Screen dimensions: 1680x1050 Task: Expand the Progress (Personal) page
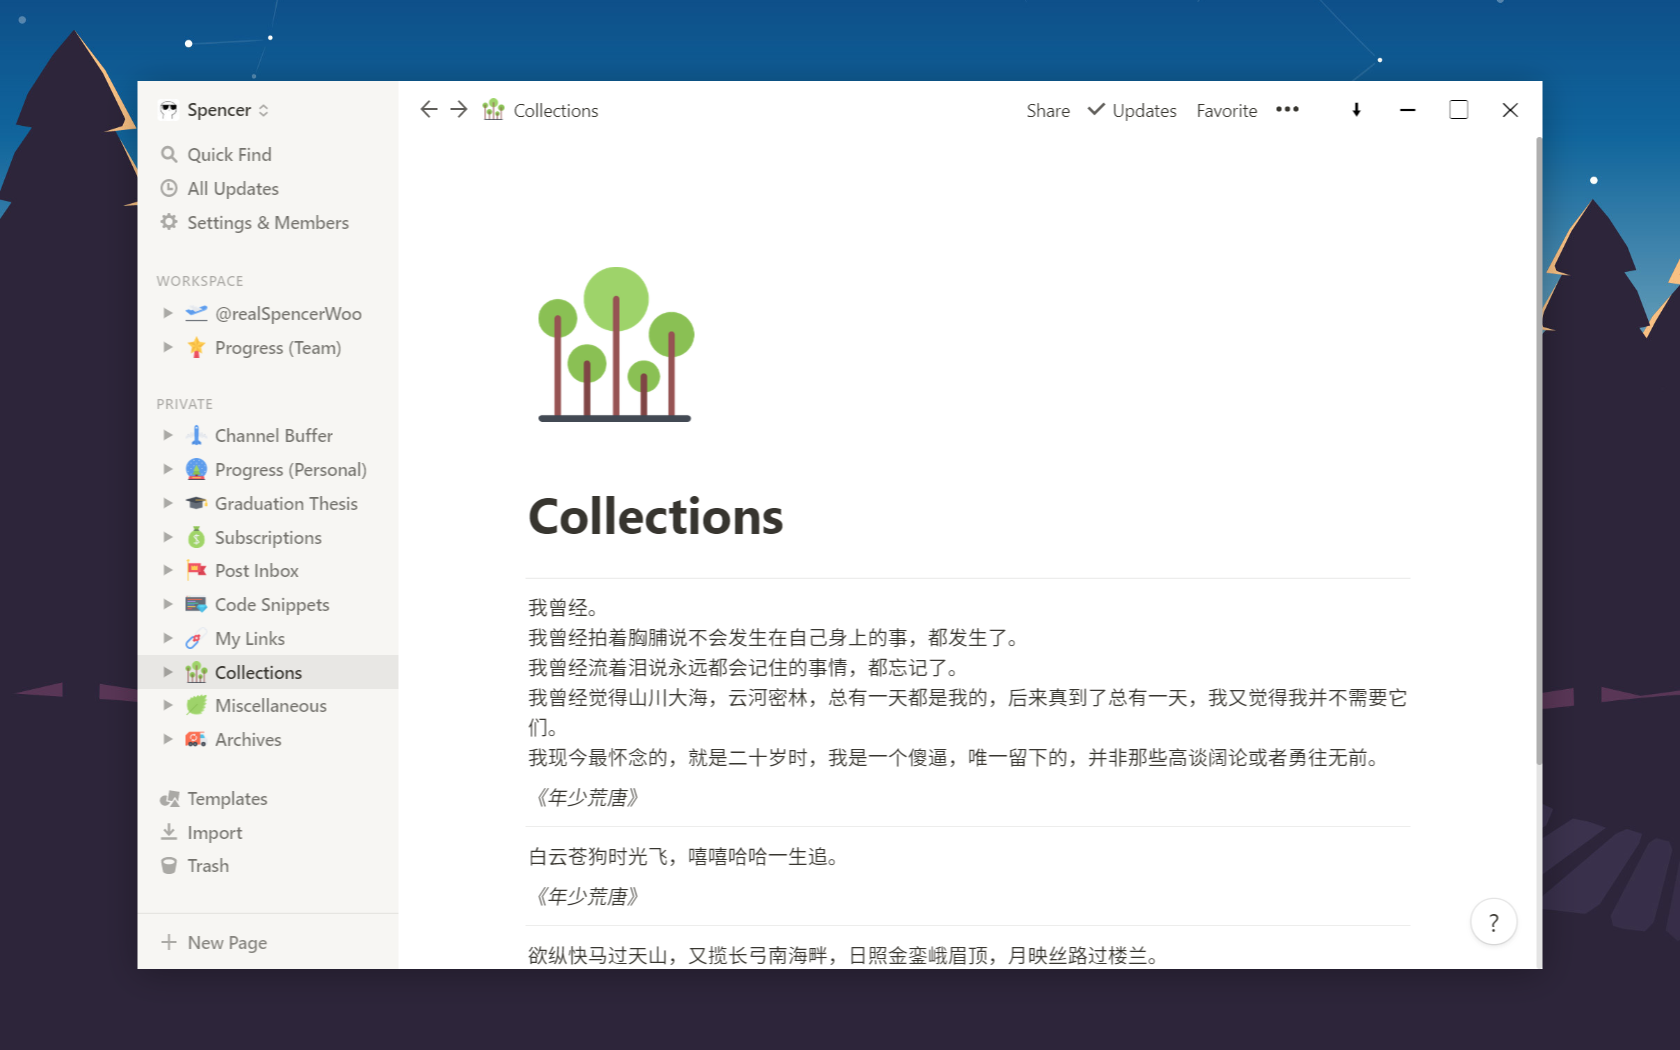(x=168, y=469)
